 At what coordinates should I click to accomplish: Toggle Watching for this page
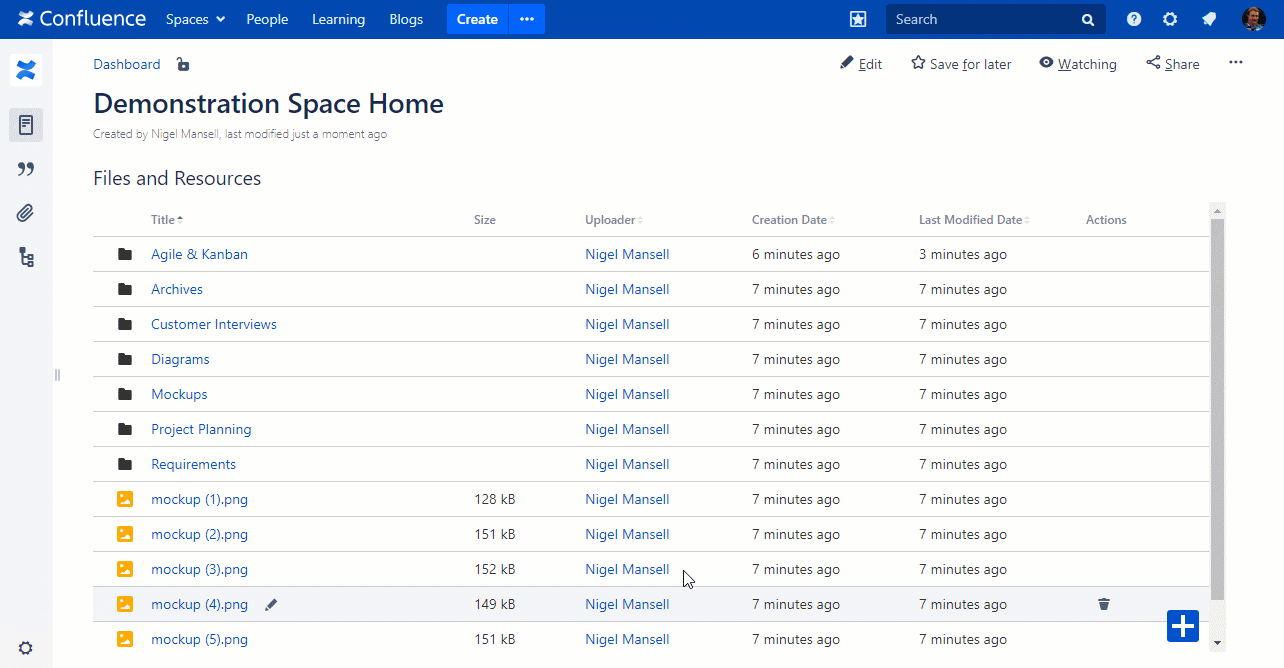click(1077, 64)
